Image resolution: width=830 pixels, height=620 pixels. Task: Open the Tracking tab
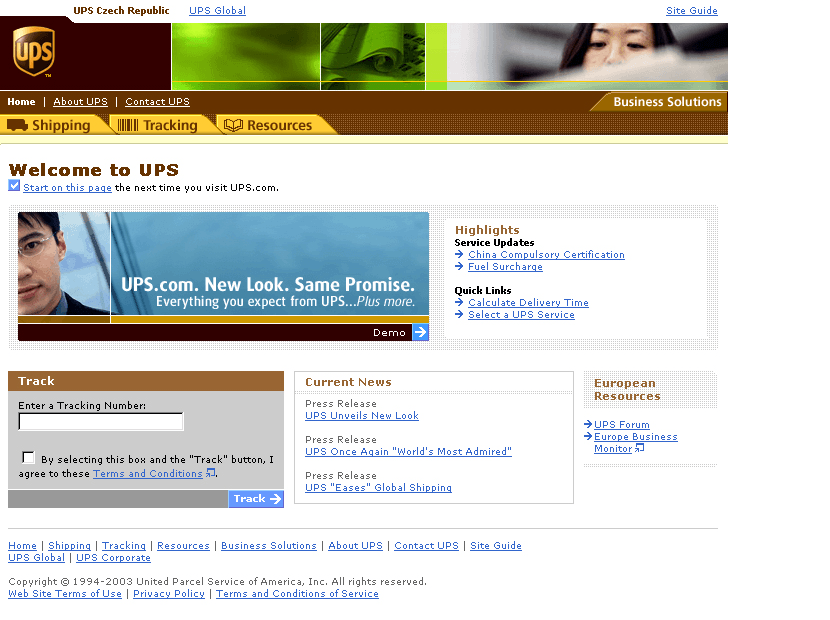tap(162, 125)
